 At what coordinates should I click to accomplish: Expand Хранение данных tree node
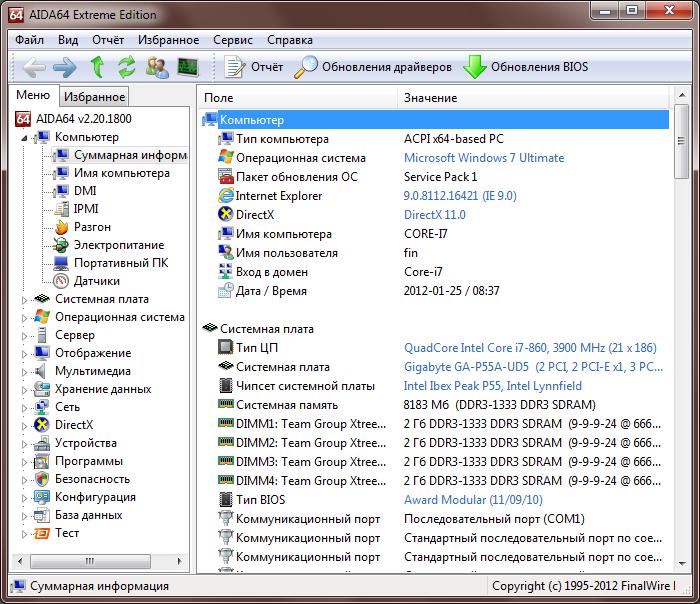click(25, 390)
